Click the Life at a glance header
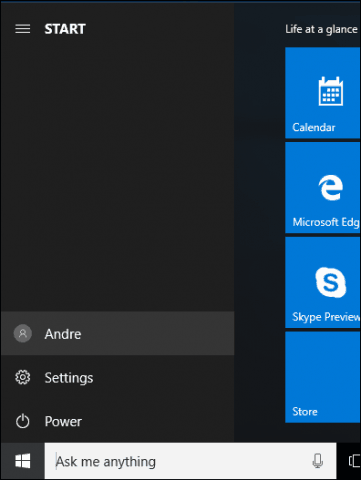 321,29
